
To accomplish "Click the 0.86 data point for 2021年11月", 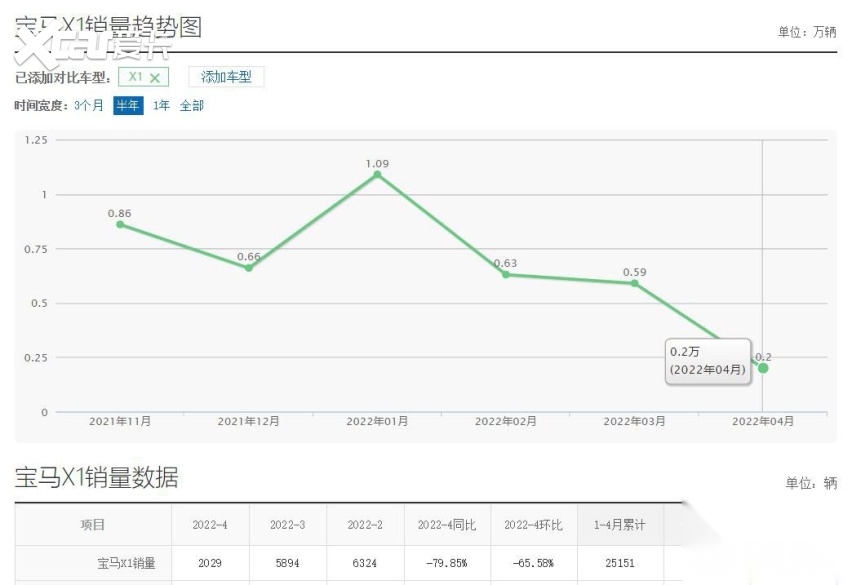I will [120, 224].
